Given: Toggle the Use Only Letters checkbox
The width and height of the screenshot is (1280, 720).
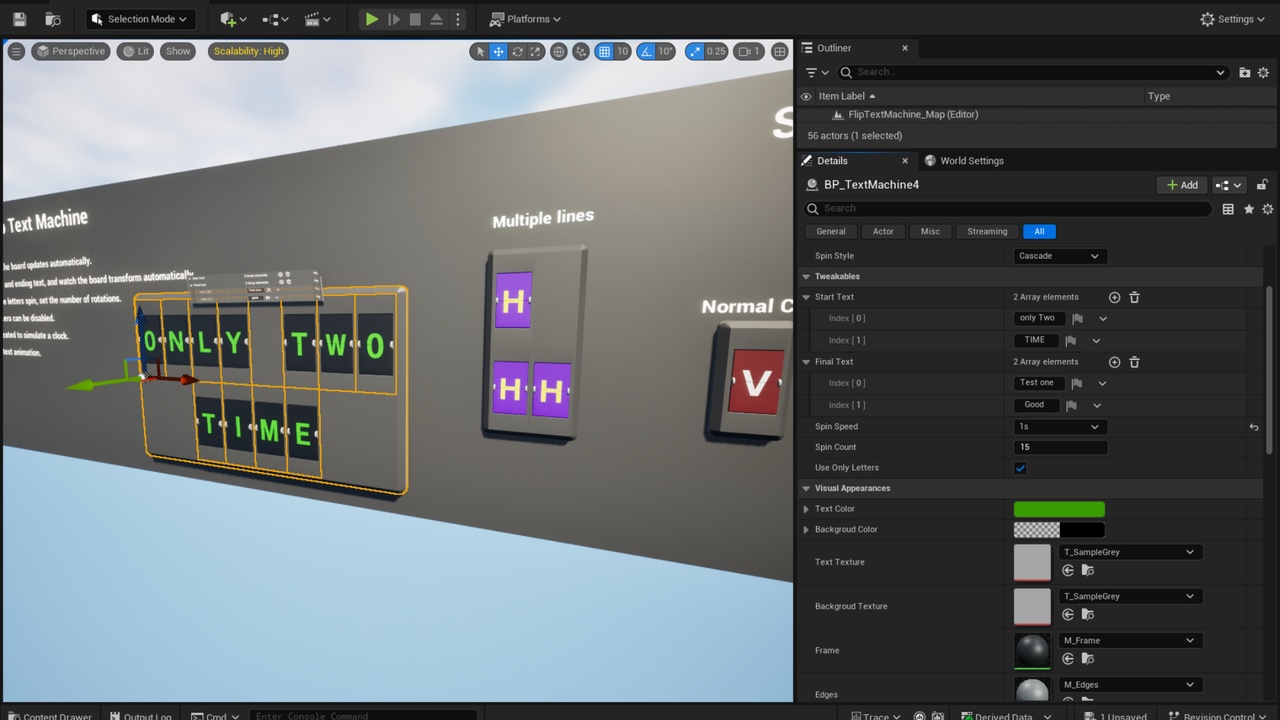Looking at the screenshot, I should [1020, 468].
